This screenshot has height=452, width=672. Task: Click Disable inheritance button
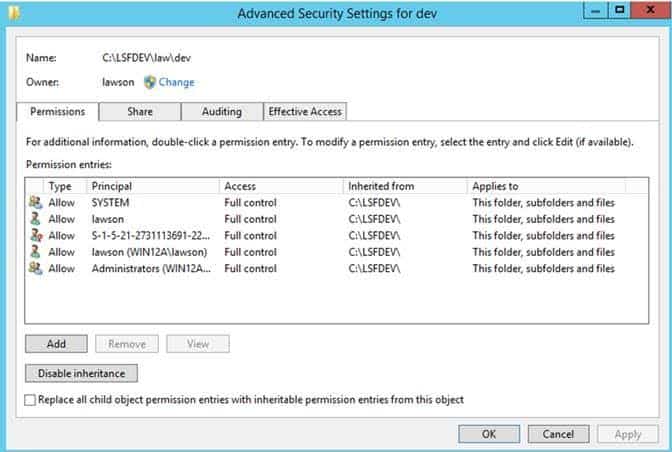click(x=81, y=373)
